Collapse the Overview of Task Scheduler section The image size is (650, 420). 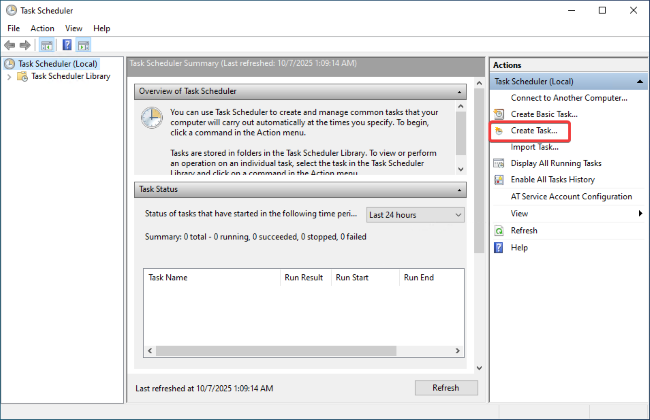coord(459,92)
